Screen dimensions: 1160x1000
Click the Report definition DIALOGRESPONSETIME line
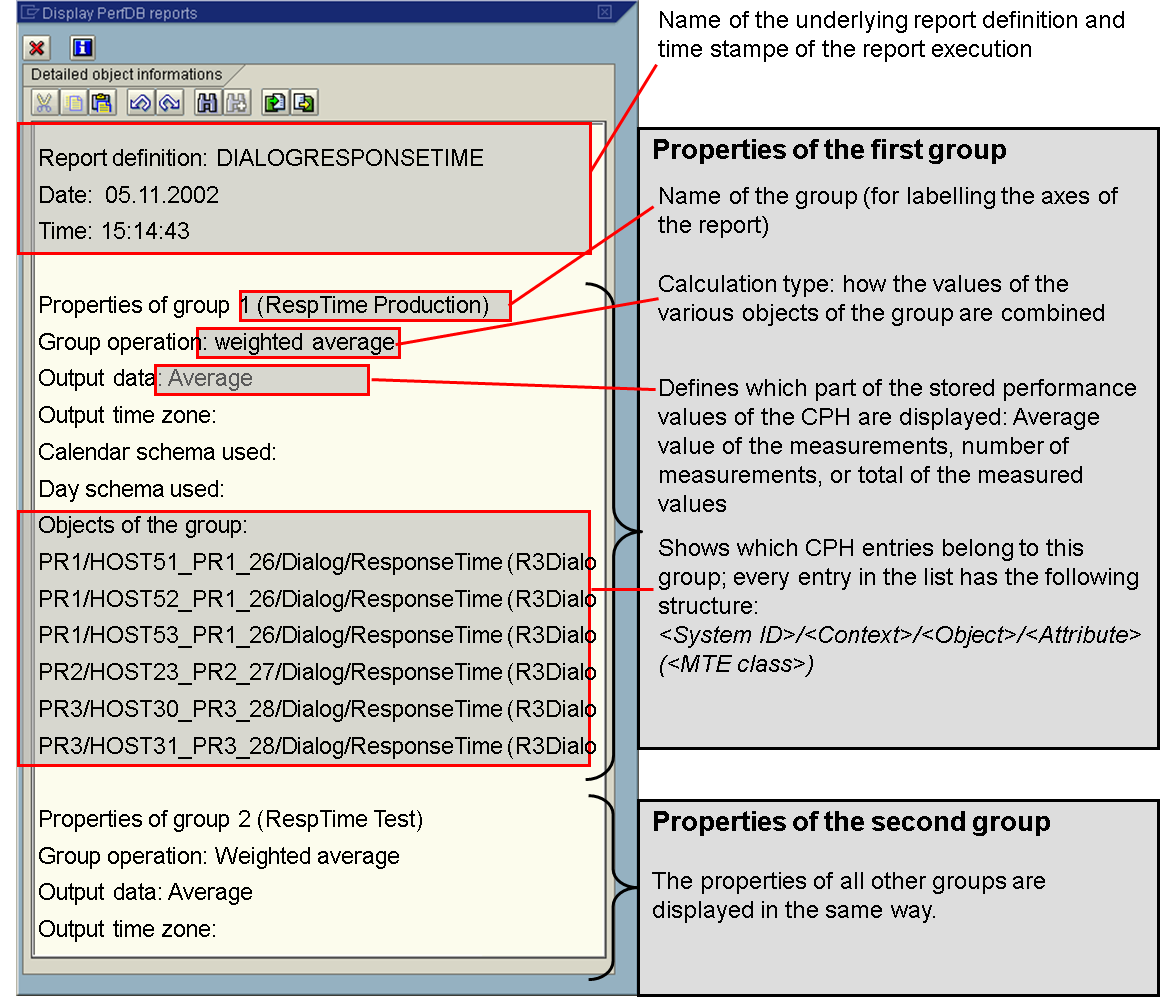[260, 158]
